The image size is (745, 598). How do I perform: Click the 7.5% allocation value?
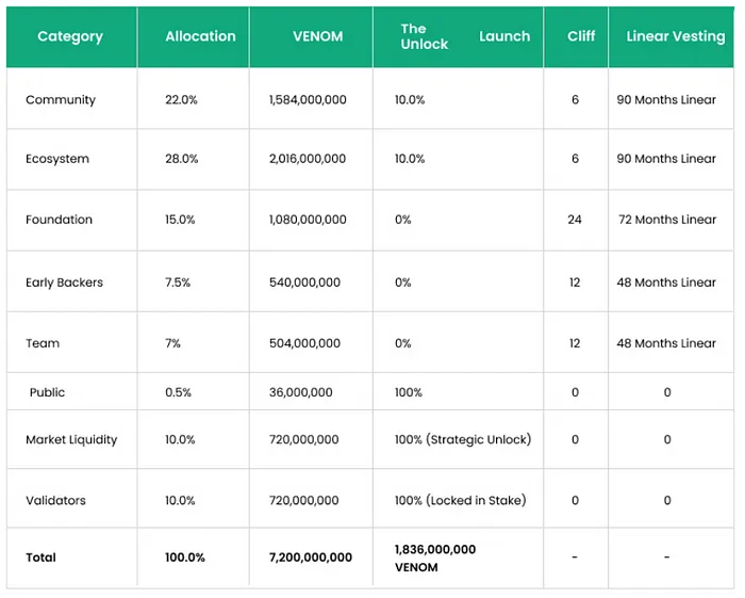178,283
